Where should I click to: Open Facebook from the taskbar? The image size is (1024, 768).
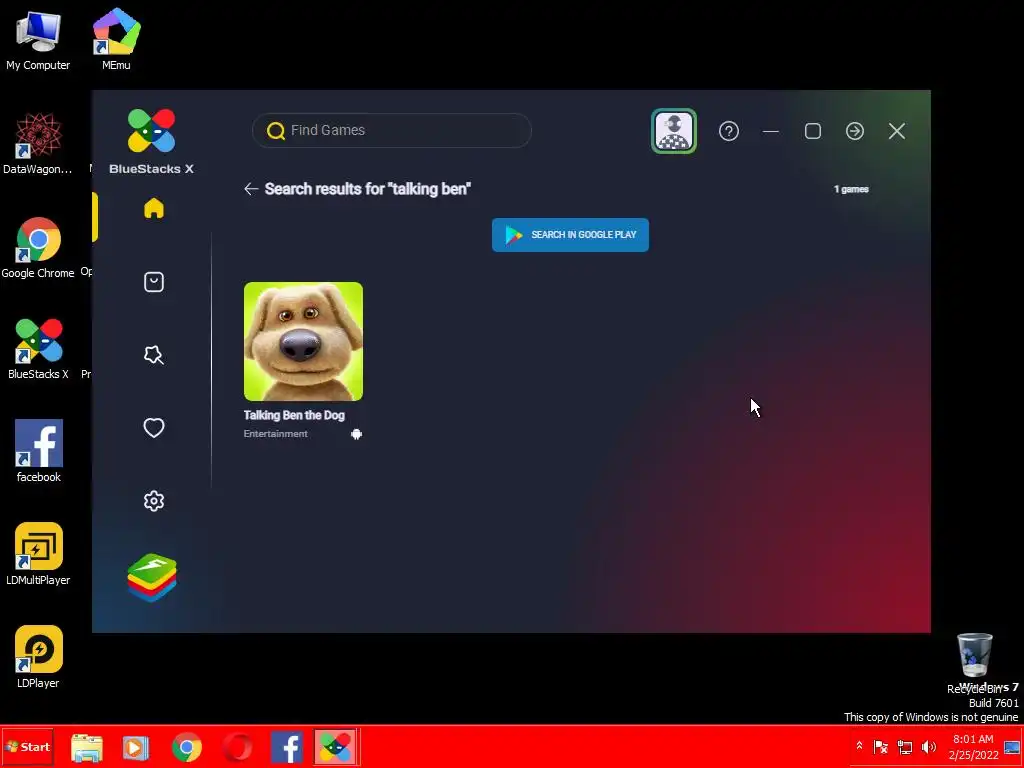click(287, 748)
